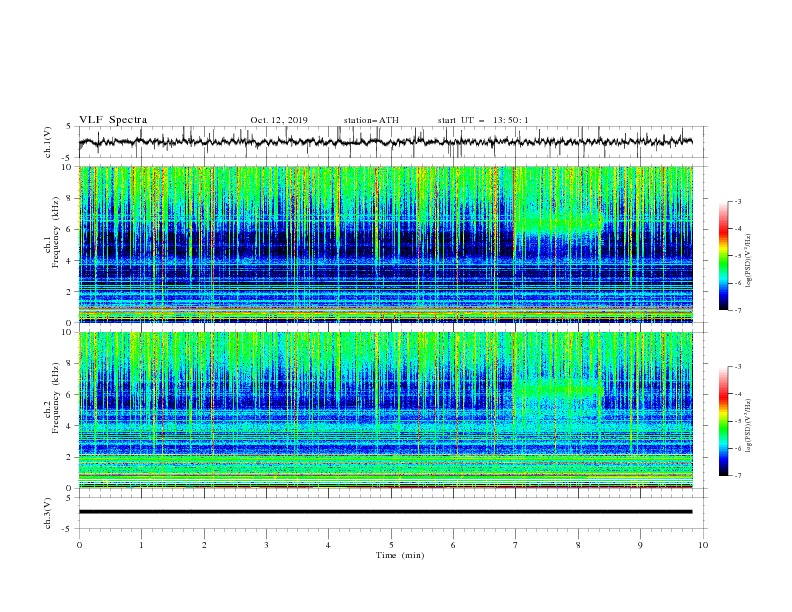This screenshot has width=792, height=612.
Task: Click the last time-axis tick label "10"
Action: 703,545
